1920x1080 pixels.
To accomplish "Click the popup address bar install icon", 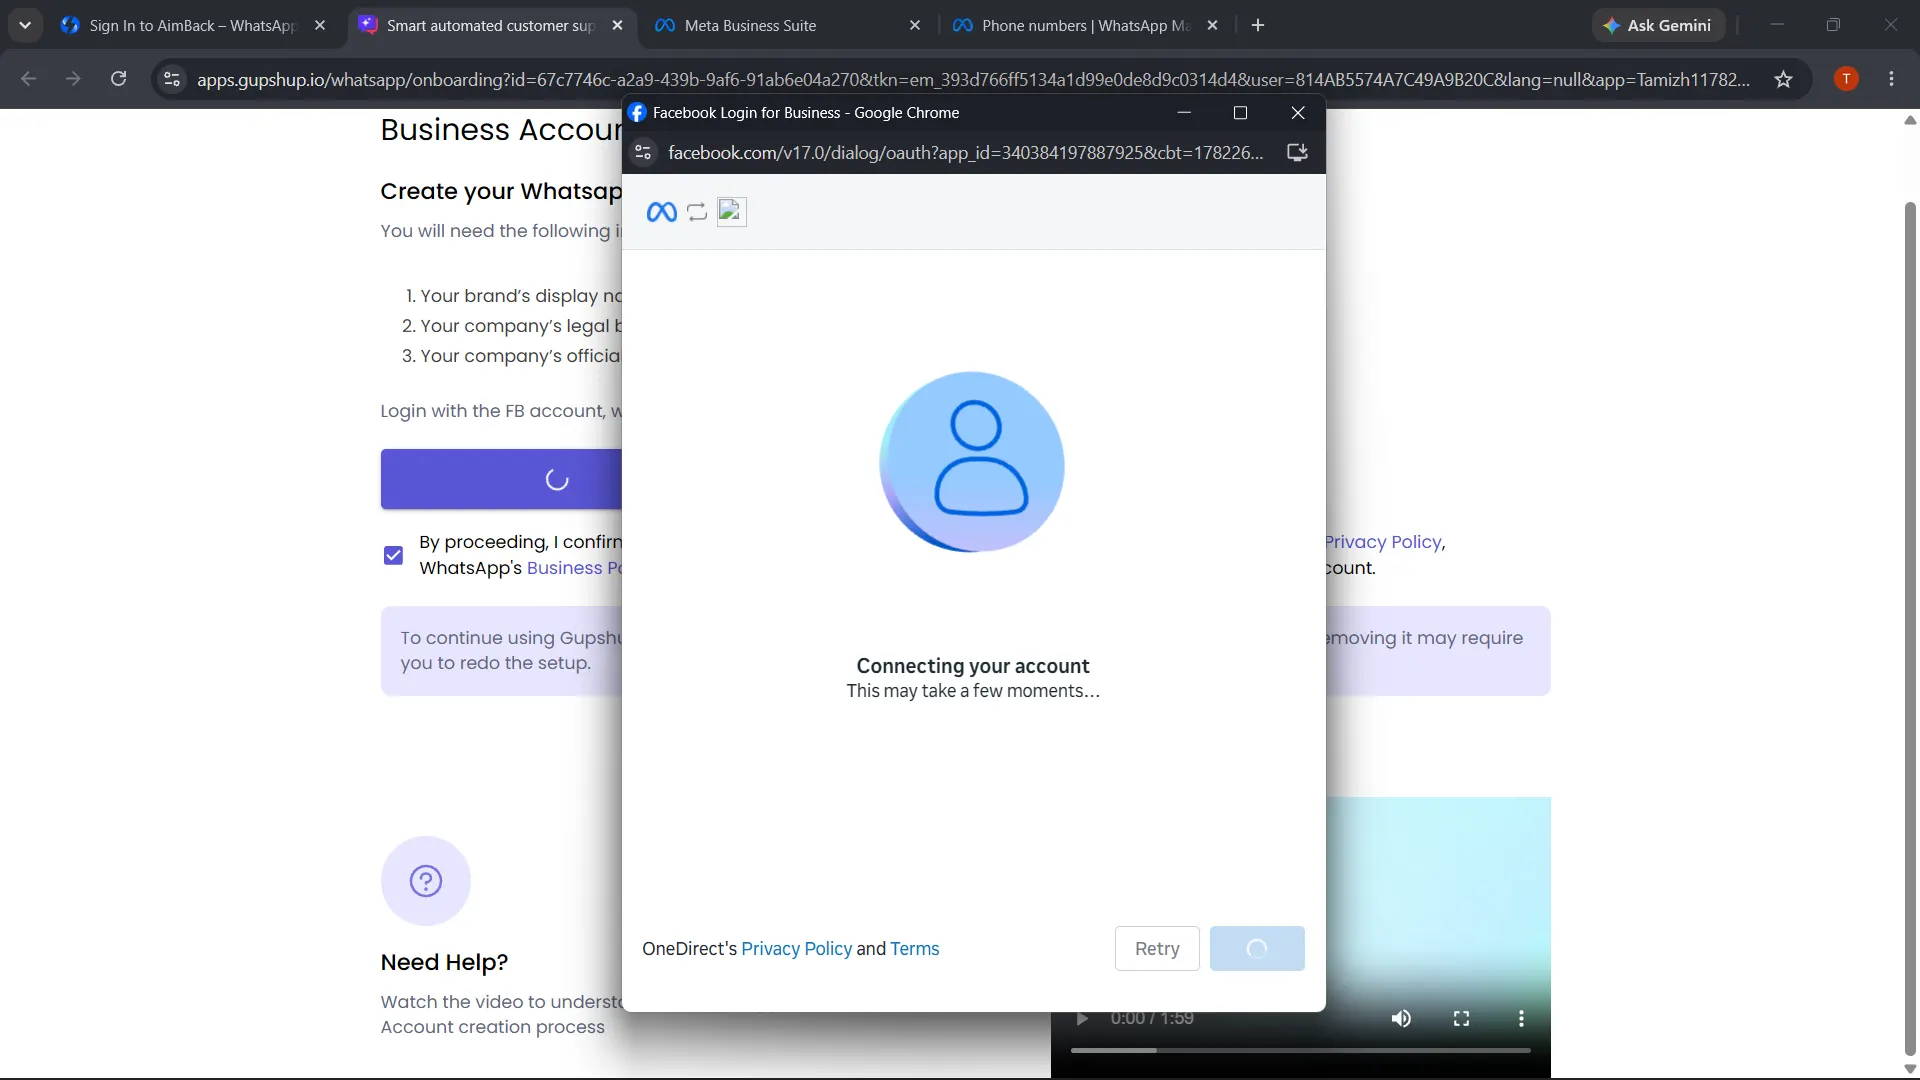I will [1297, 152].
